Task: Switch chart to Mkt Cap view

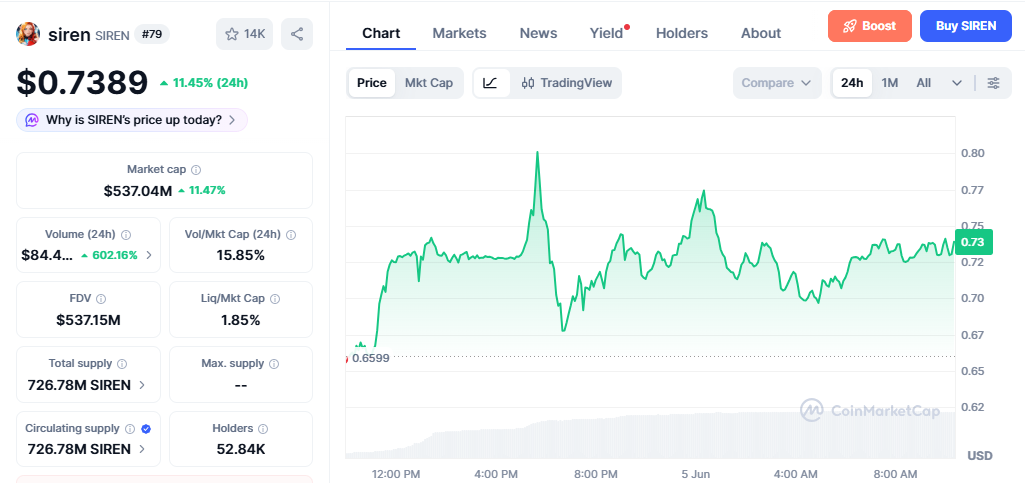Action: click(x=429, y=83)
